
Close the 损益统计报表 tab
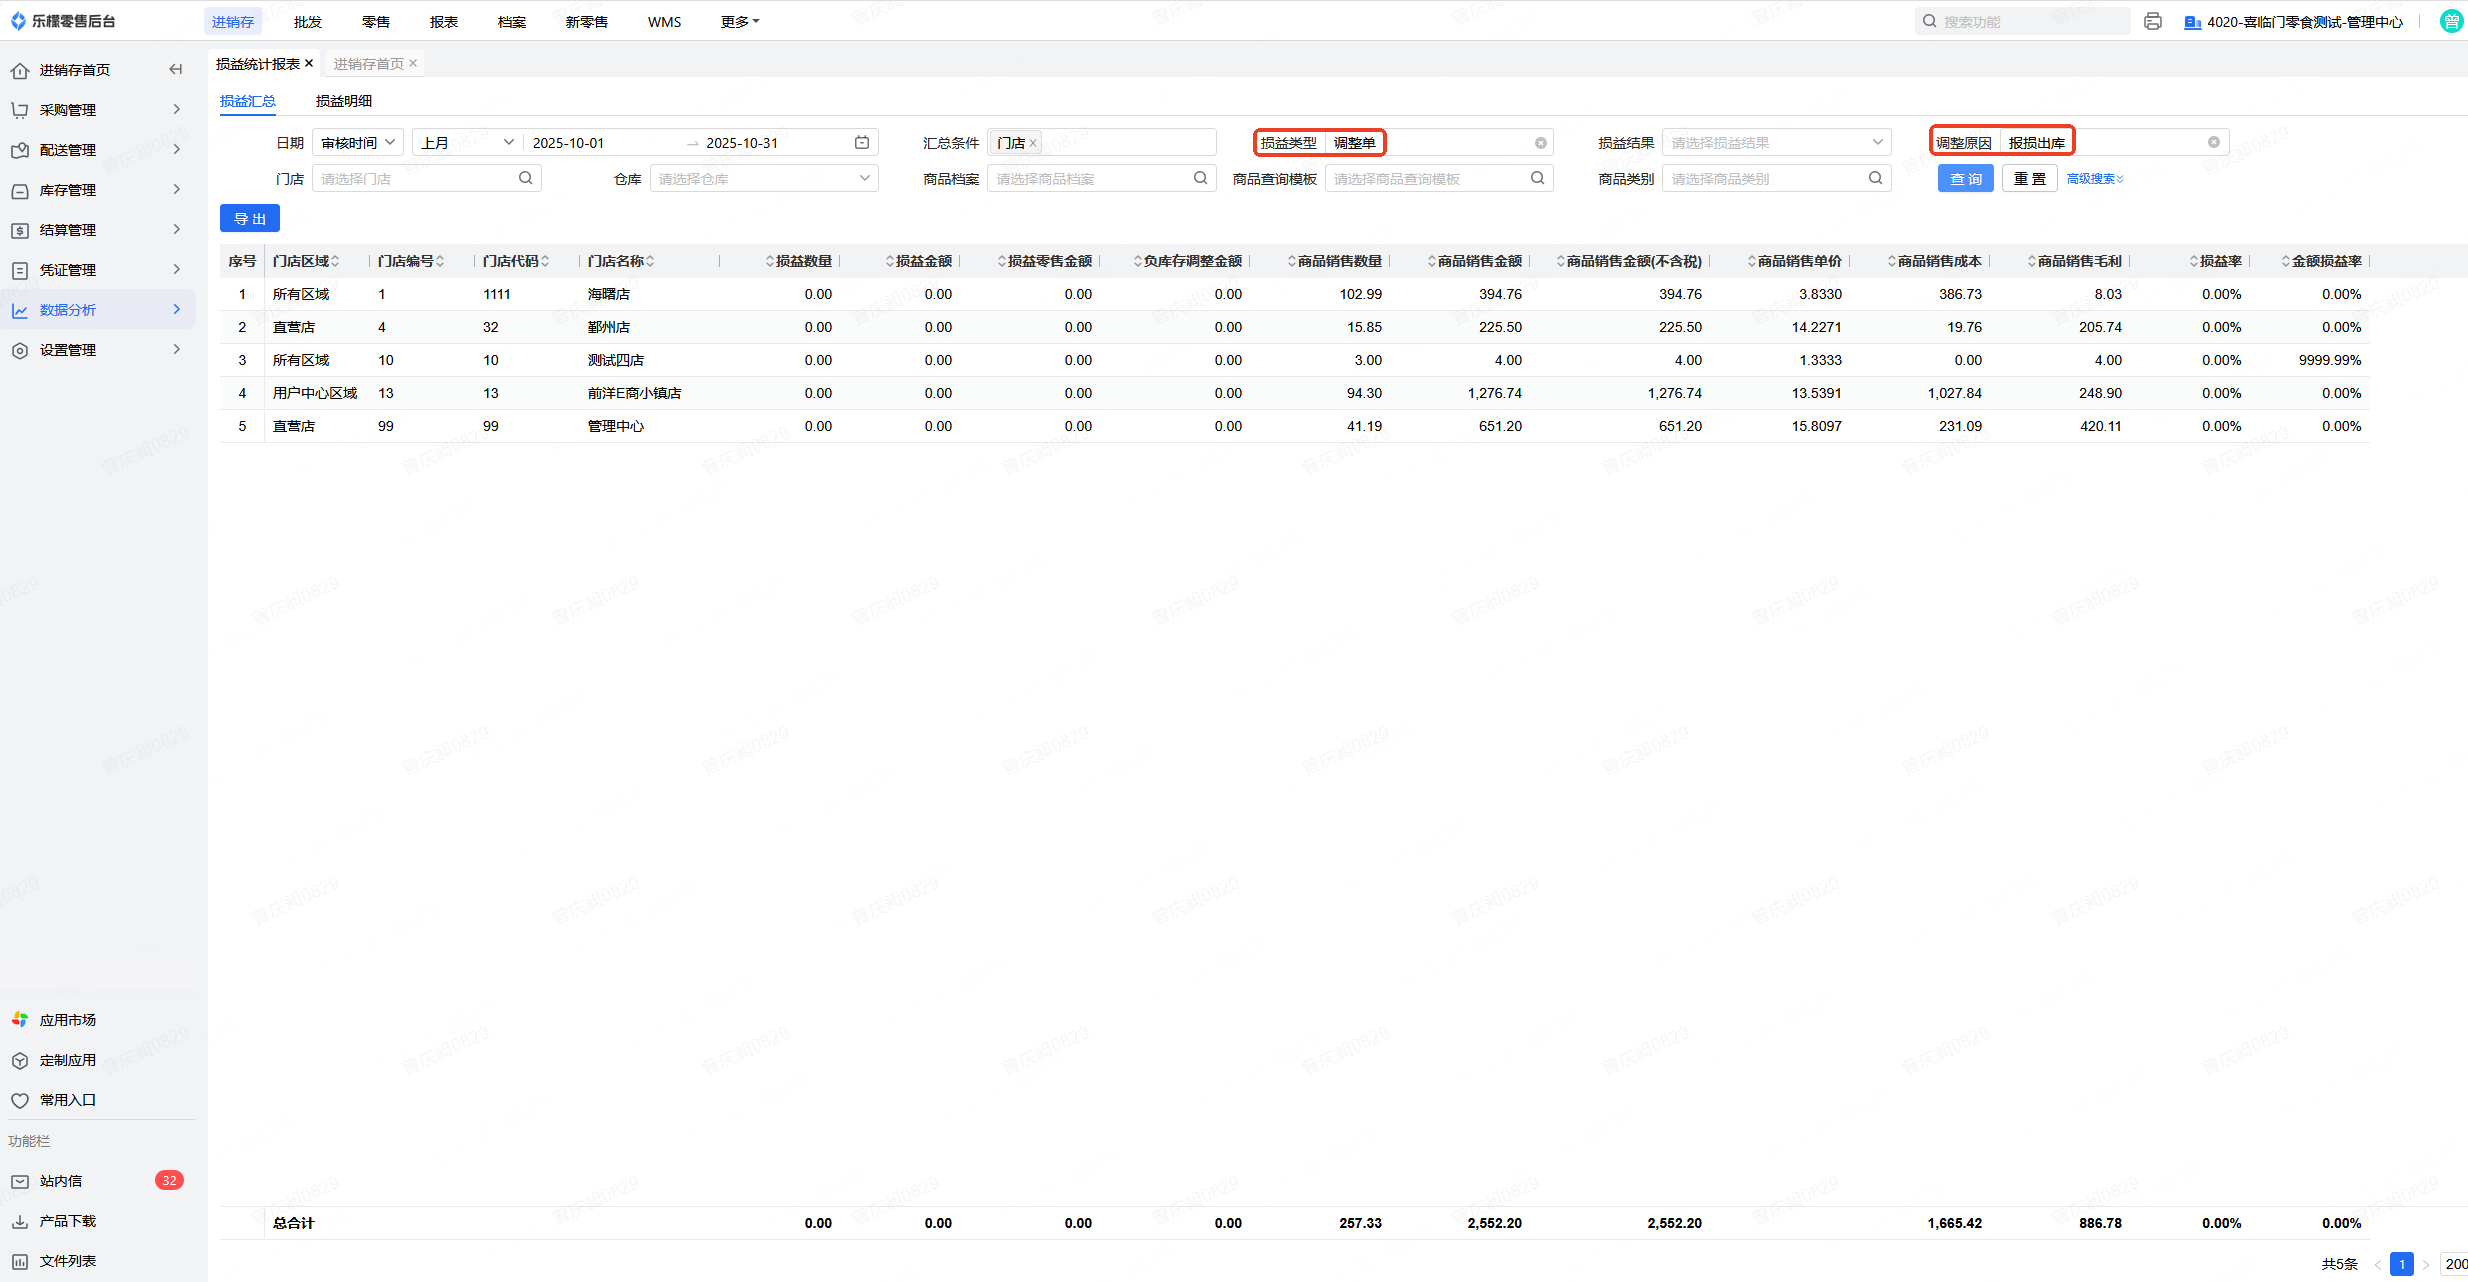[309, 63]
